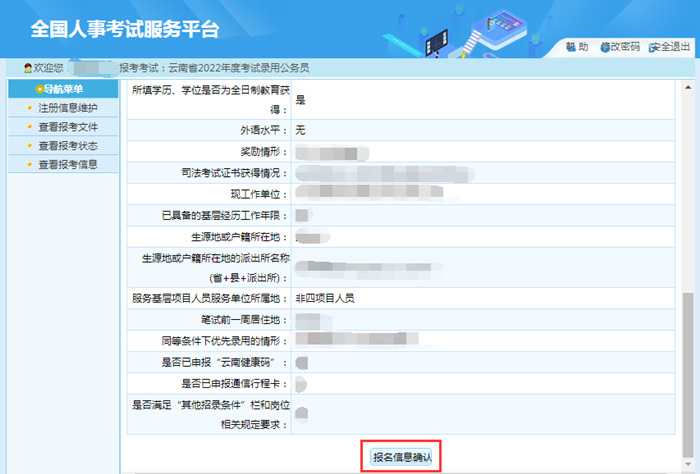
Task: Click the bullet icon before 查看报考文件
Action: [29, 127]
